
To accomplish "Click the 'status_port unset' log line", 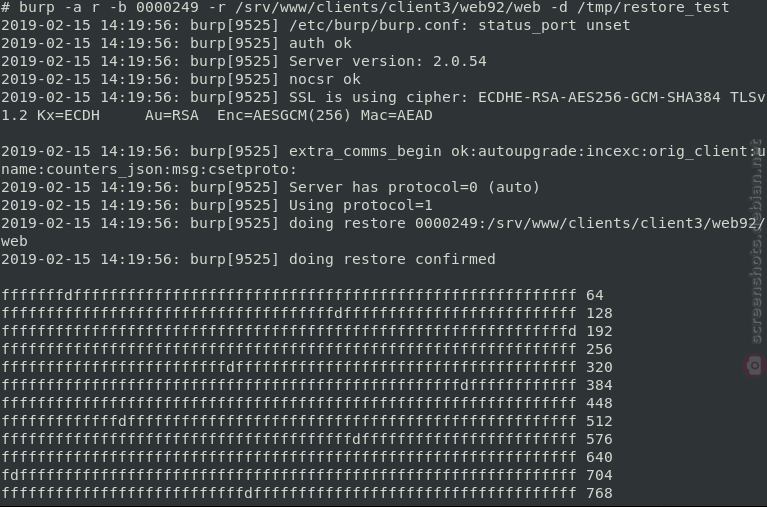I will tap(316, 25).
